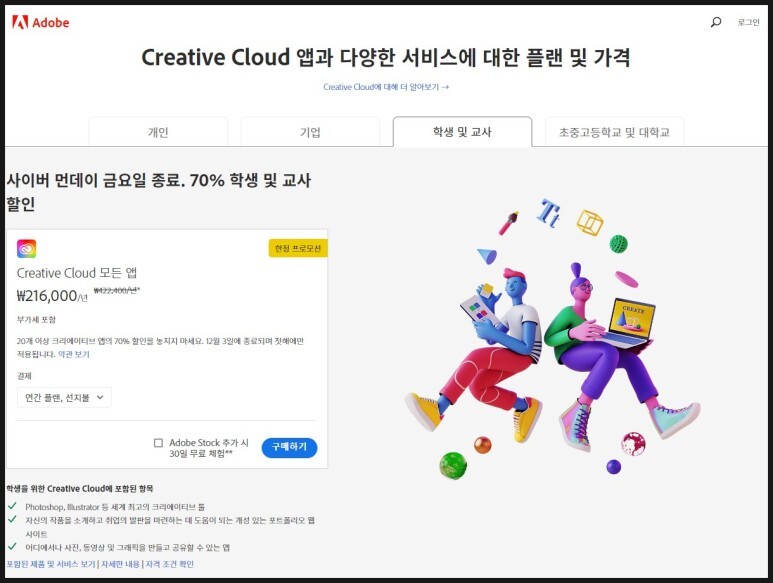Open search with the magnifier icon
This screenshot has height=583, width=773.
(x=716, y=22)
